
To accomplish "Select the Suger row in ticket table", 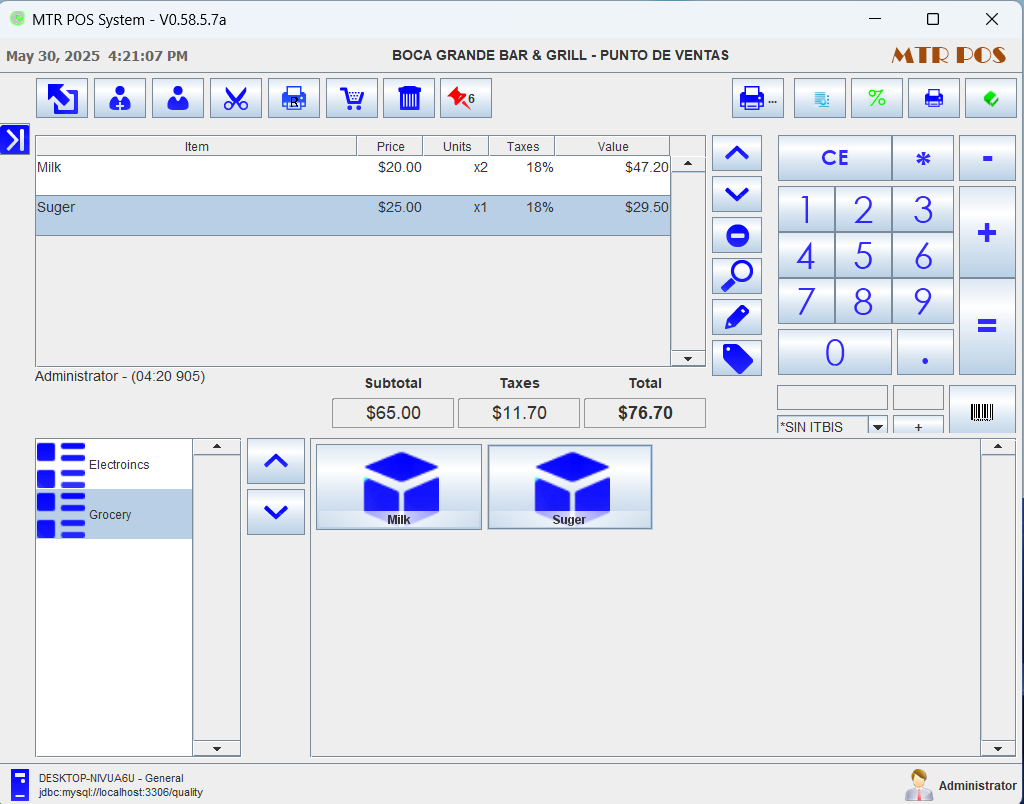I will [x=353, y=215].
